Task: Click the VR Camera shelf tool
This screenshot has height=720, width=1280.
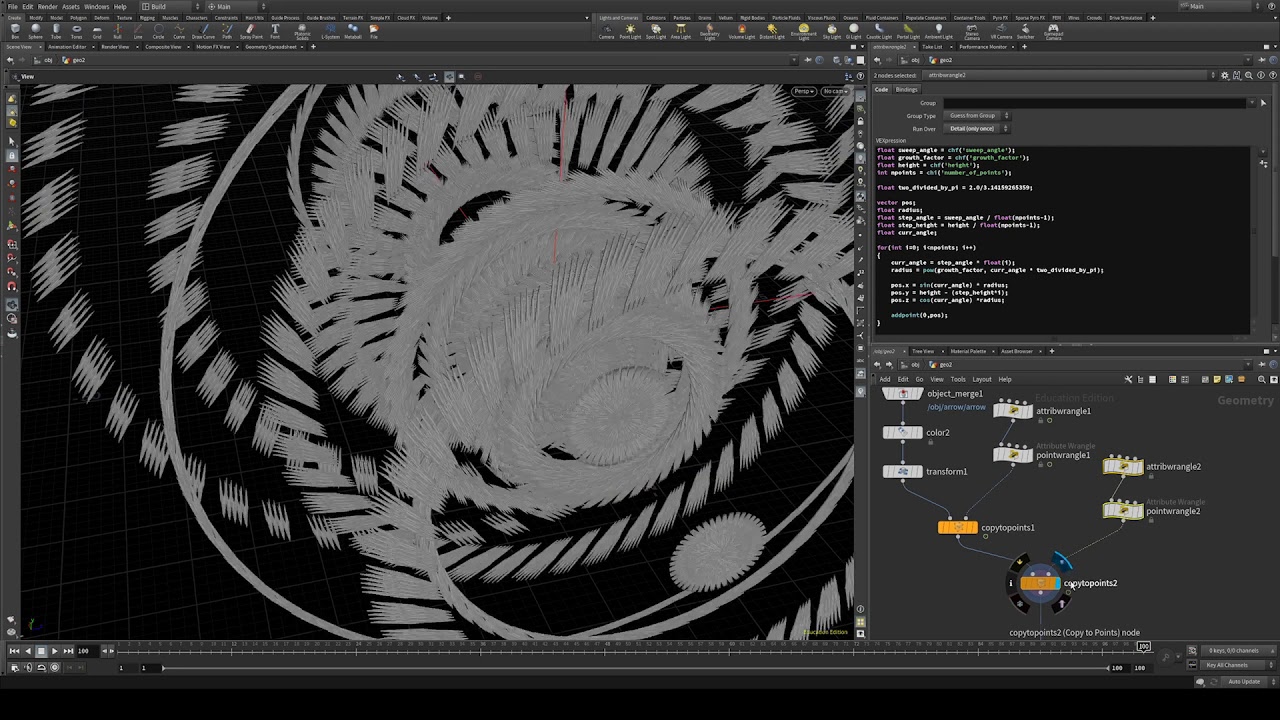Action: tap(1001, 31)
